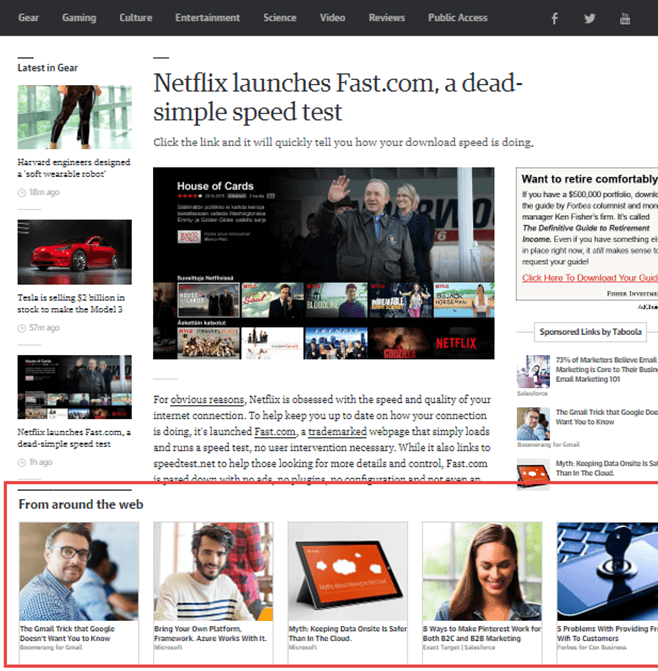Open sidebar 'Myth: Keeping Data Onsite' sponsored link
The image size is (658, 671).
(x=606, y=468)
